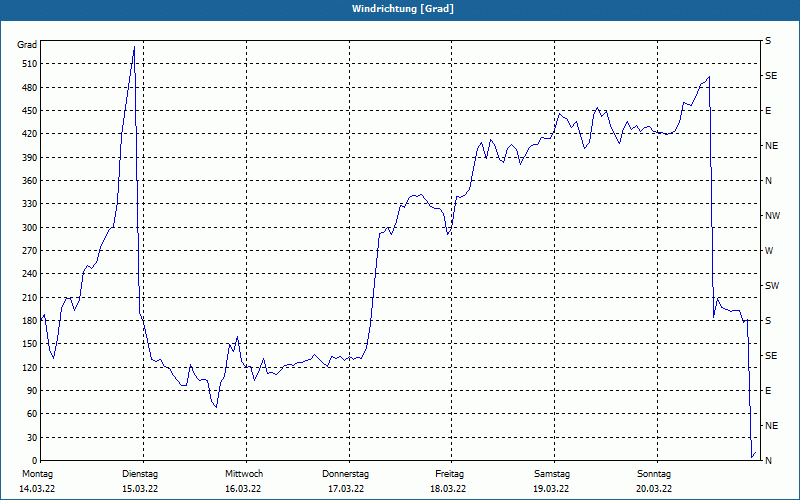Select the 120 value on the degree axis
This screenshot has width=800, height=500.
click(30, 367)
